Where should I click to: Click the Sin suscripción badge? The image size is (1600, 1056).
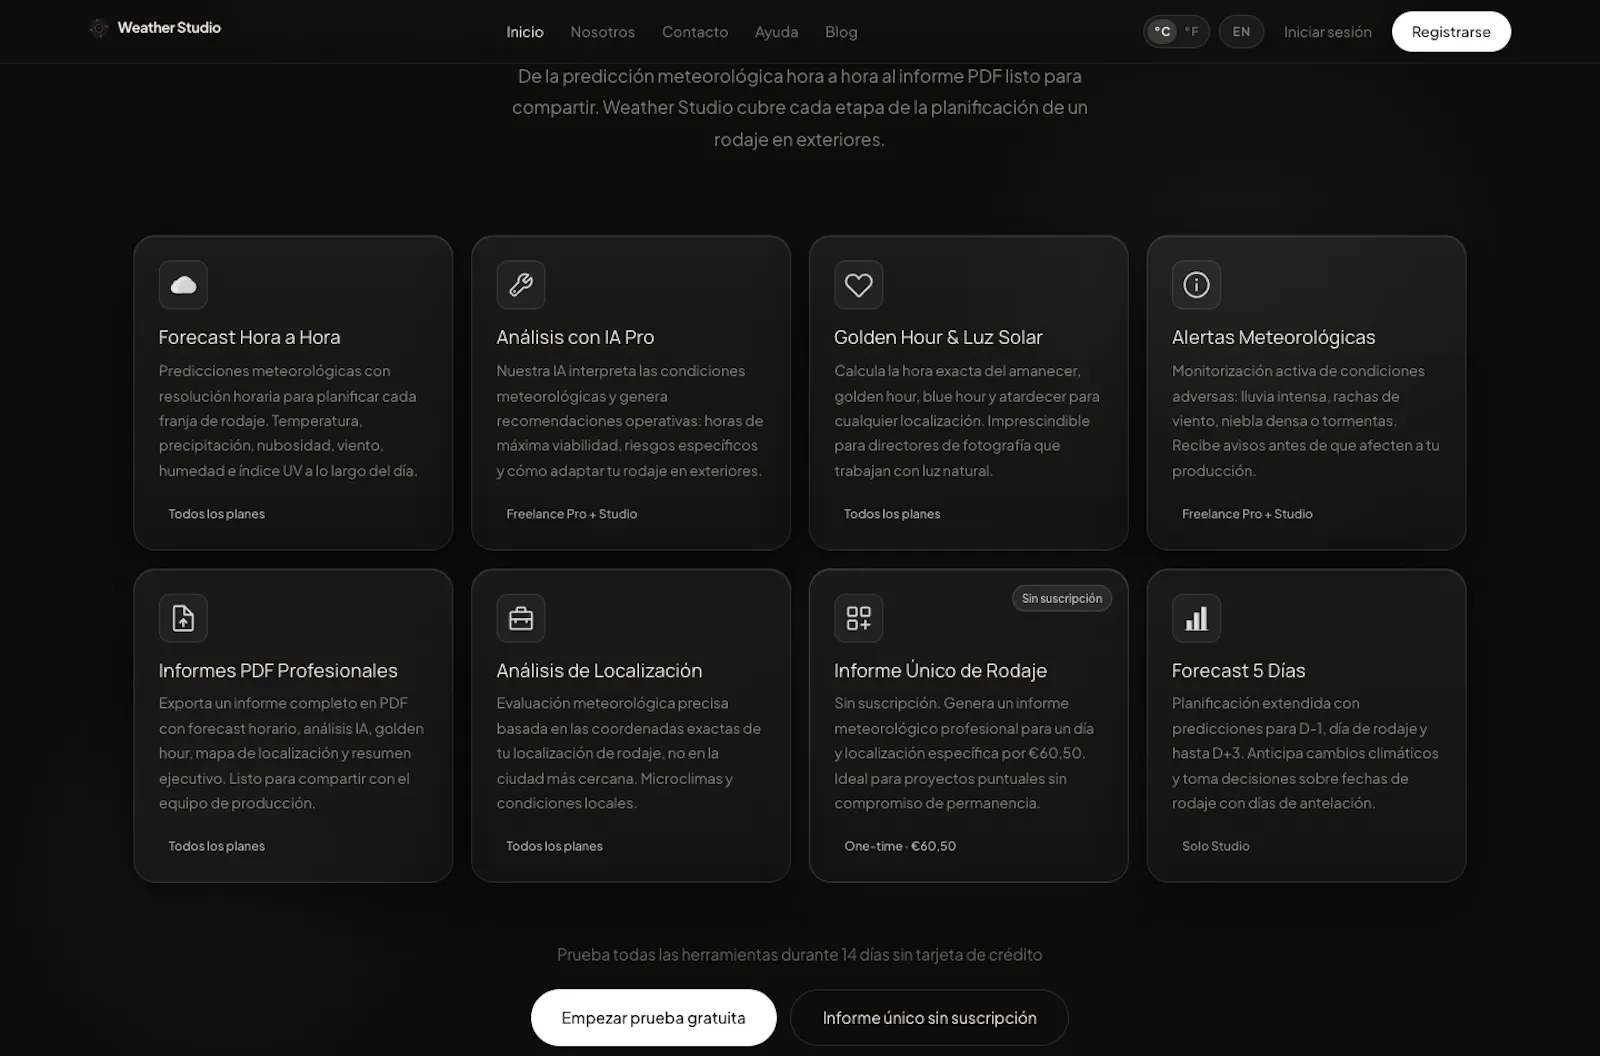[x=1062, y=598]
